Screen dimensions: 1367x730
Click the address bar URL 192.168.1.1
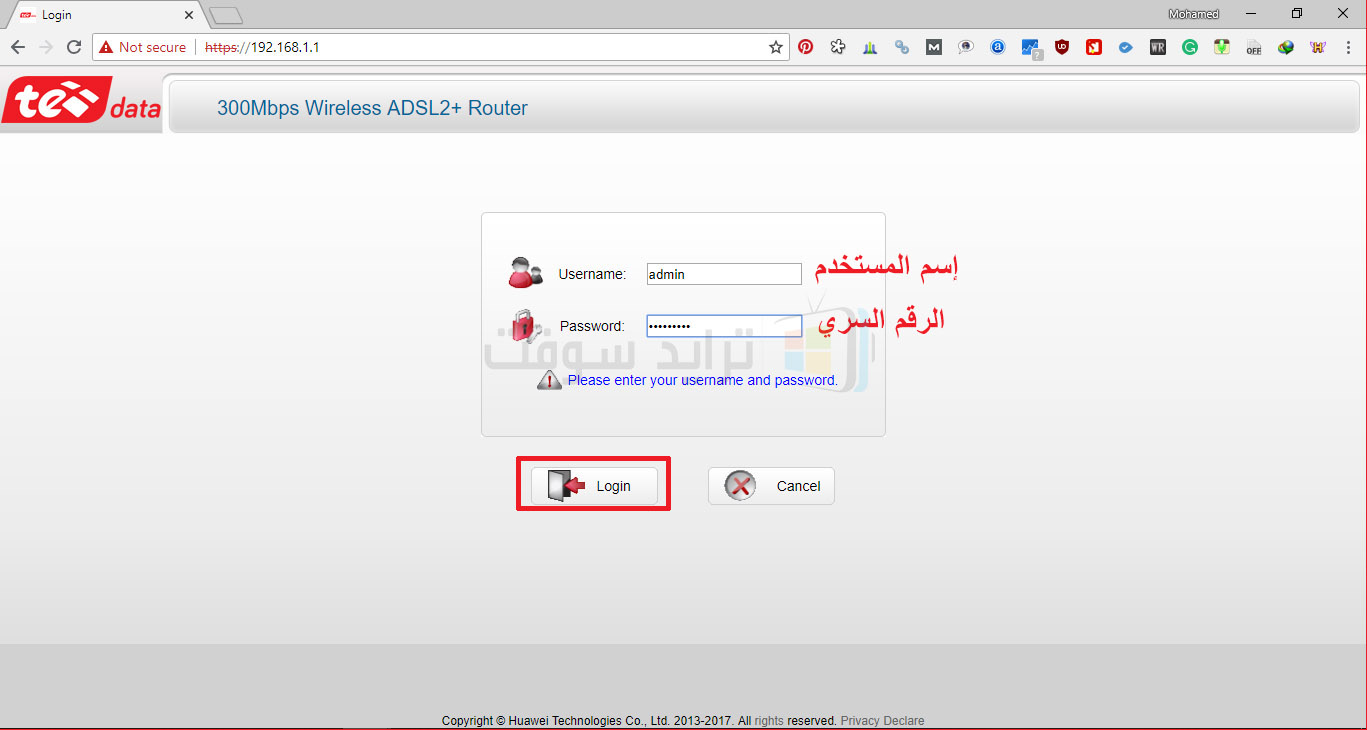tap(262, 47)
